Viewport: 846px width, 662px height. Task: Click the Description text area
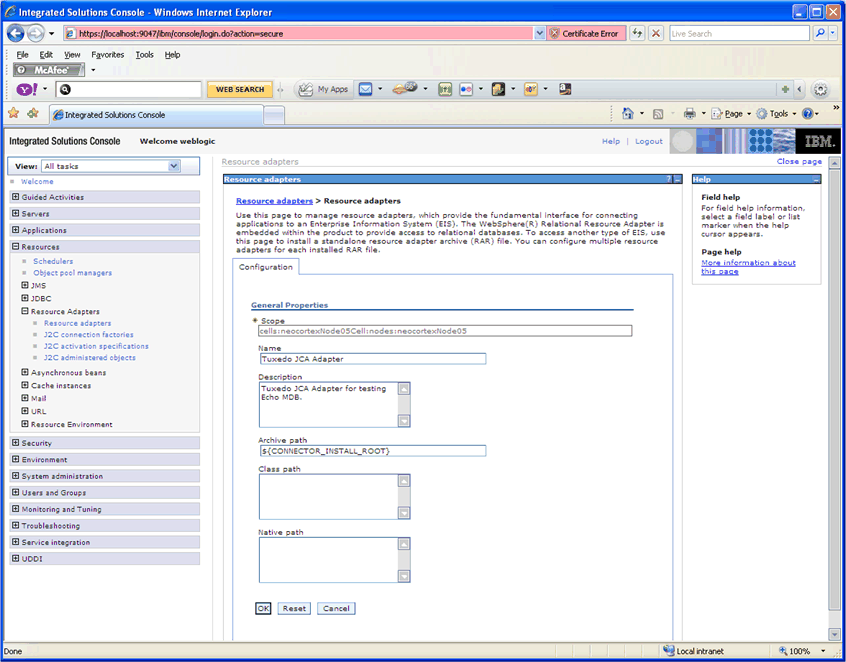[x=335, y=405]
